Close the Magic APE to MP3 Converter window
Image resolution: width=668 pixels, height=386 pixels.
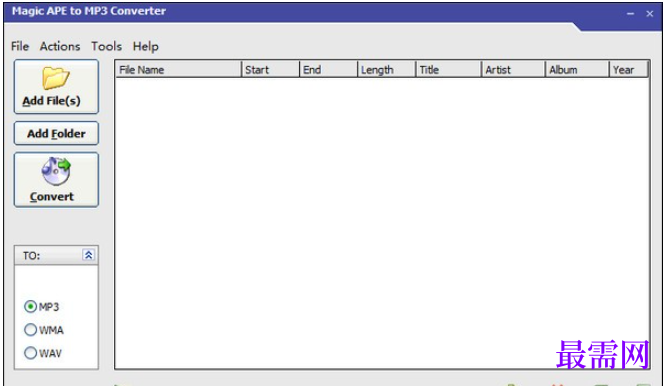[650, 14]
